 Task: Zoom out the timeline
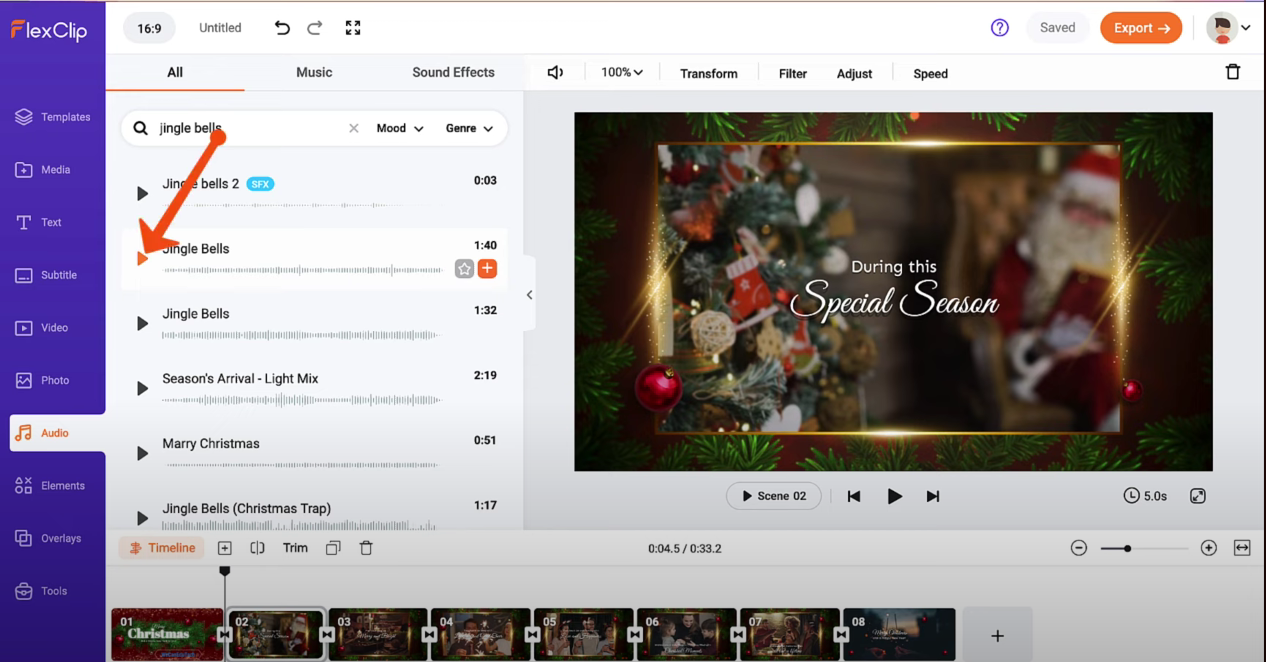1078,548
